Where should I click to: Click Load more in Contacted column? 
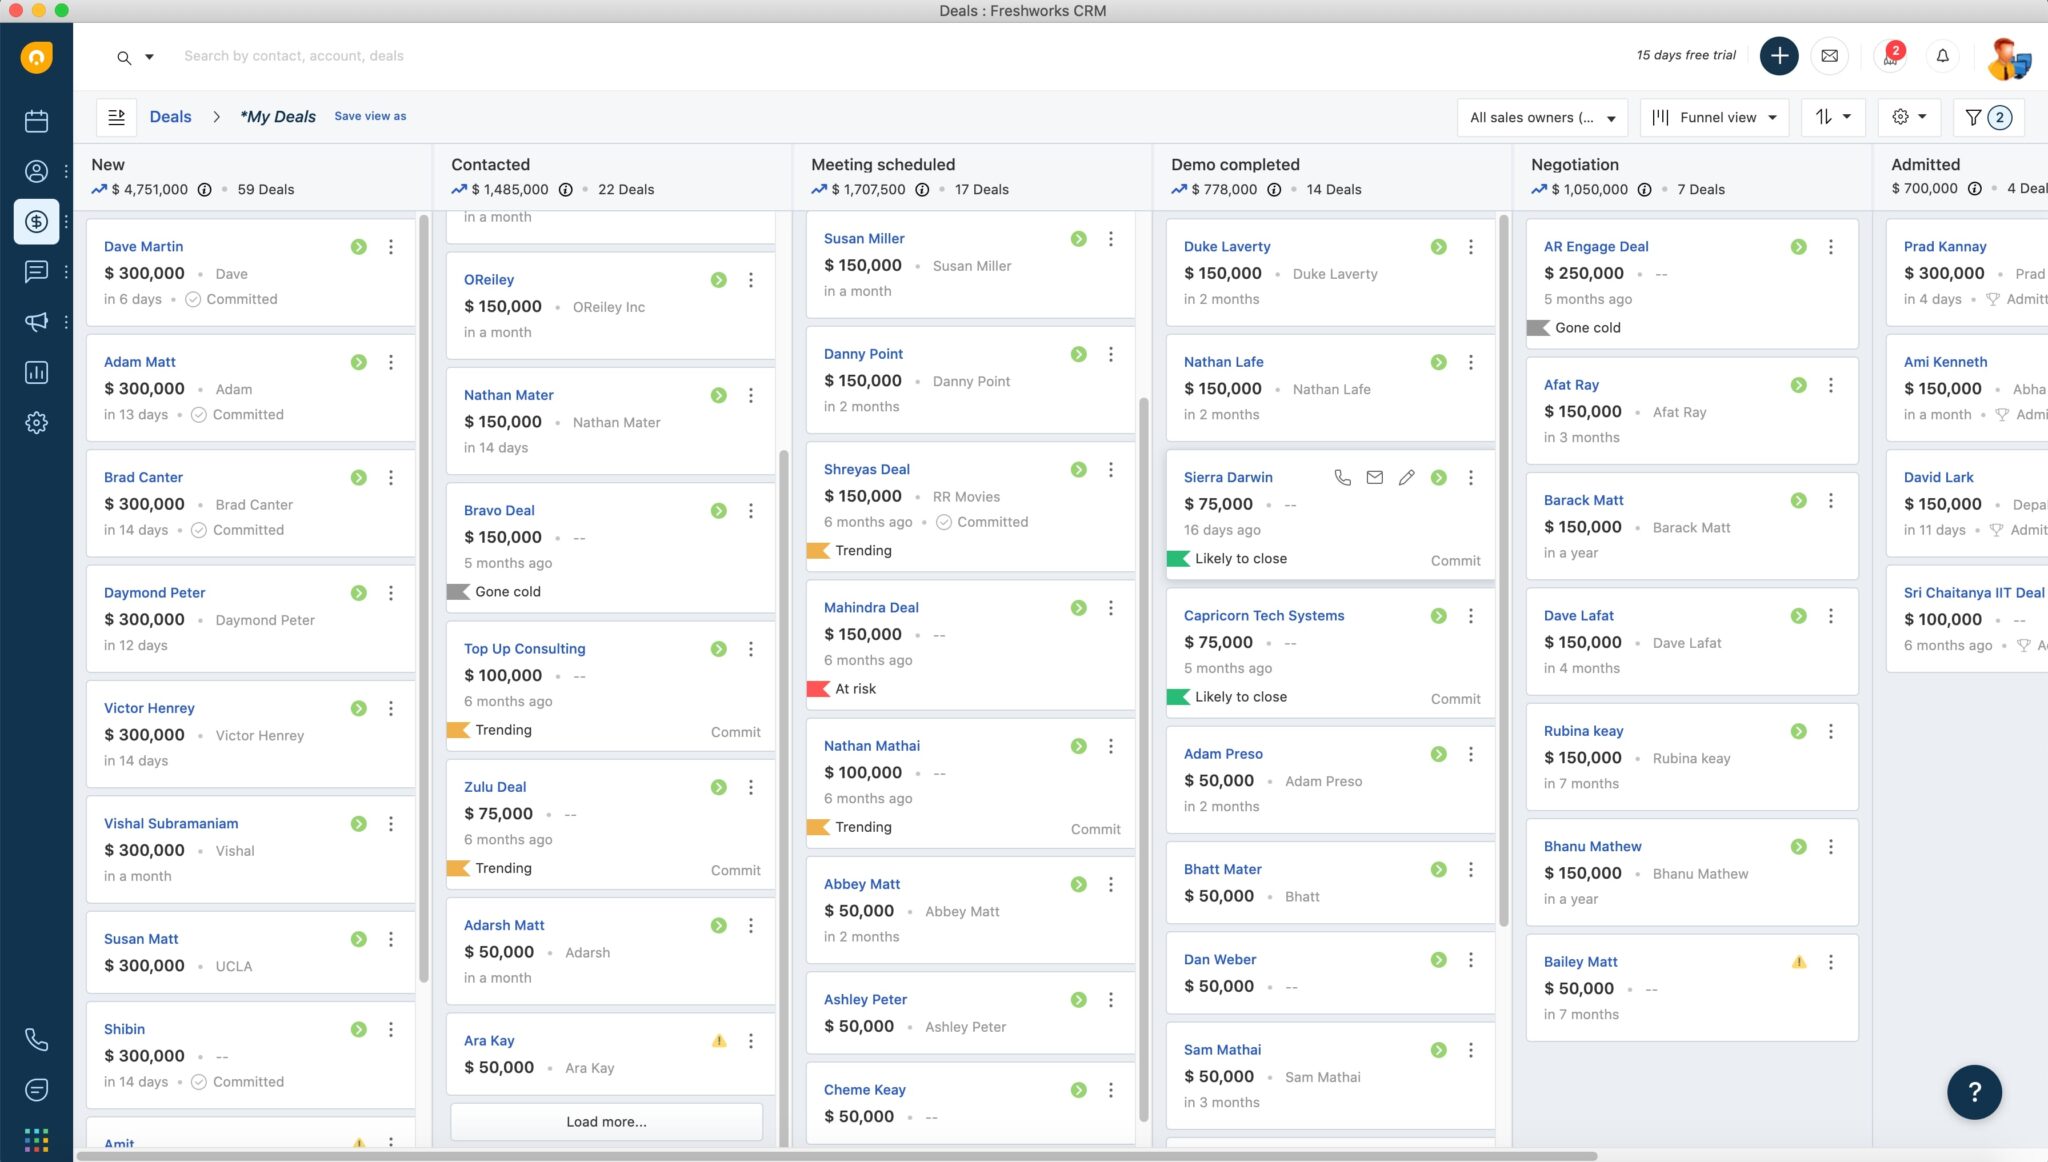606,1122
